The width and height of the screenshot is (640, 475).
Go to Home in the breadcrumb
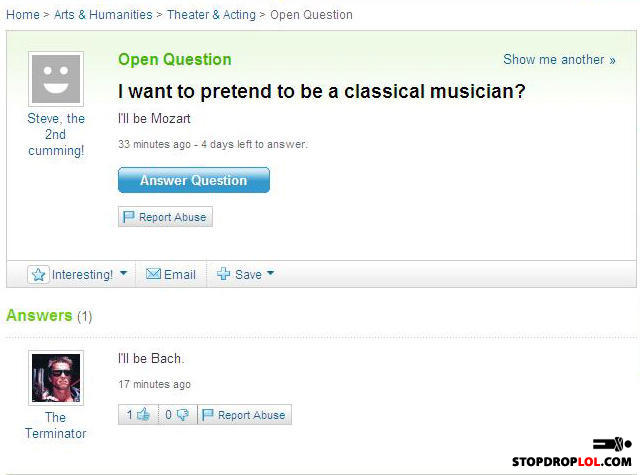(22, 15)
